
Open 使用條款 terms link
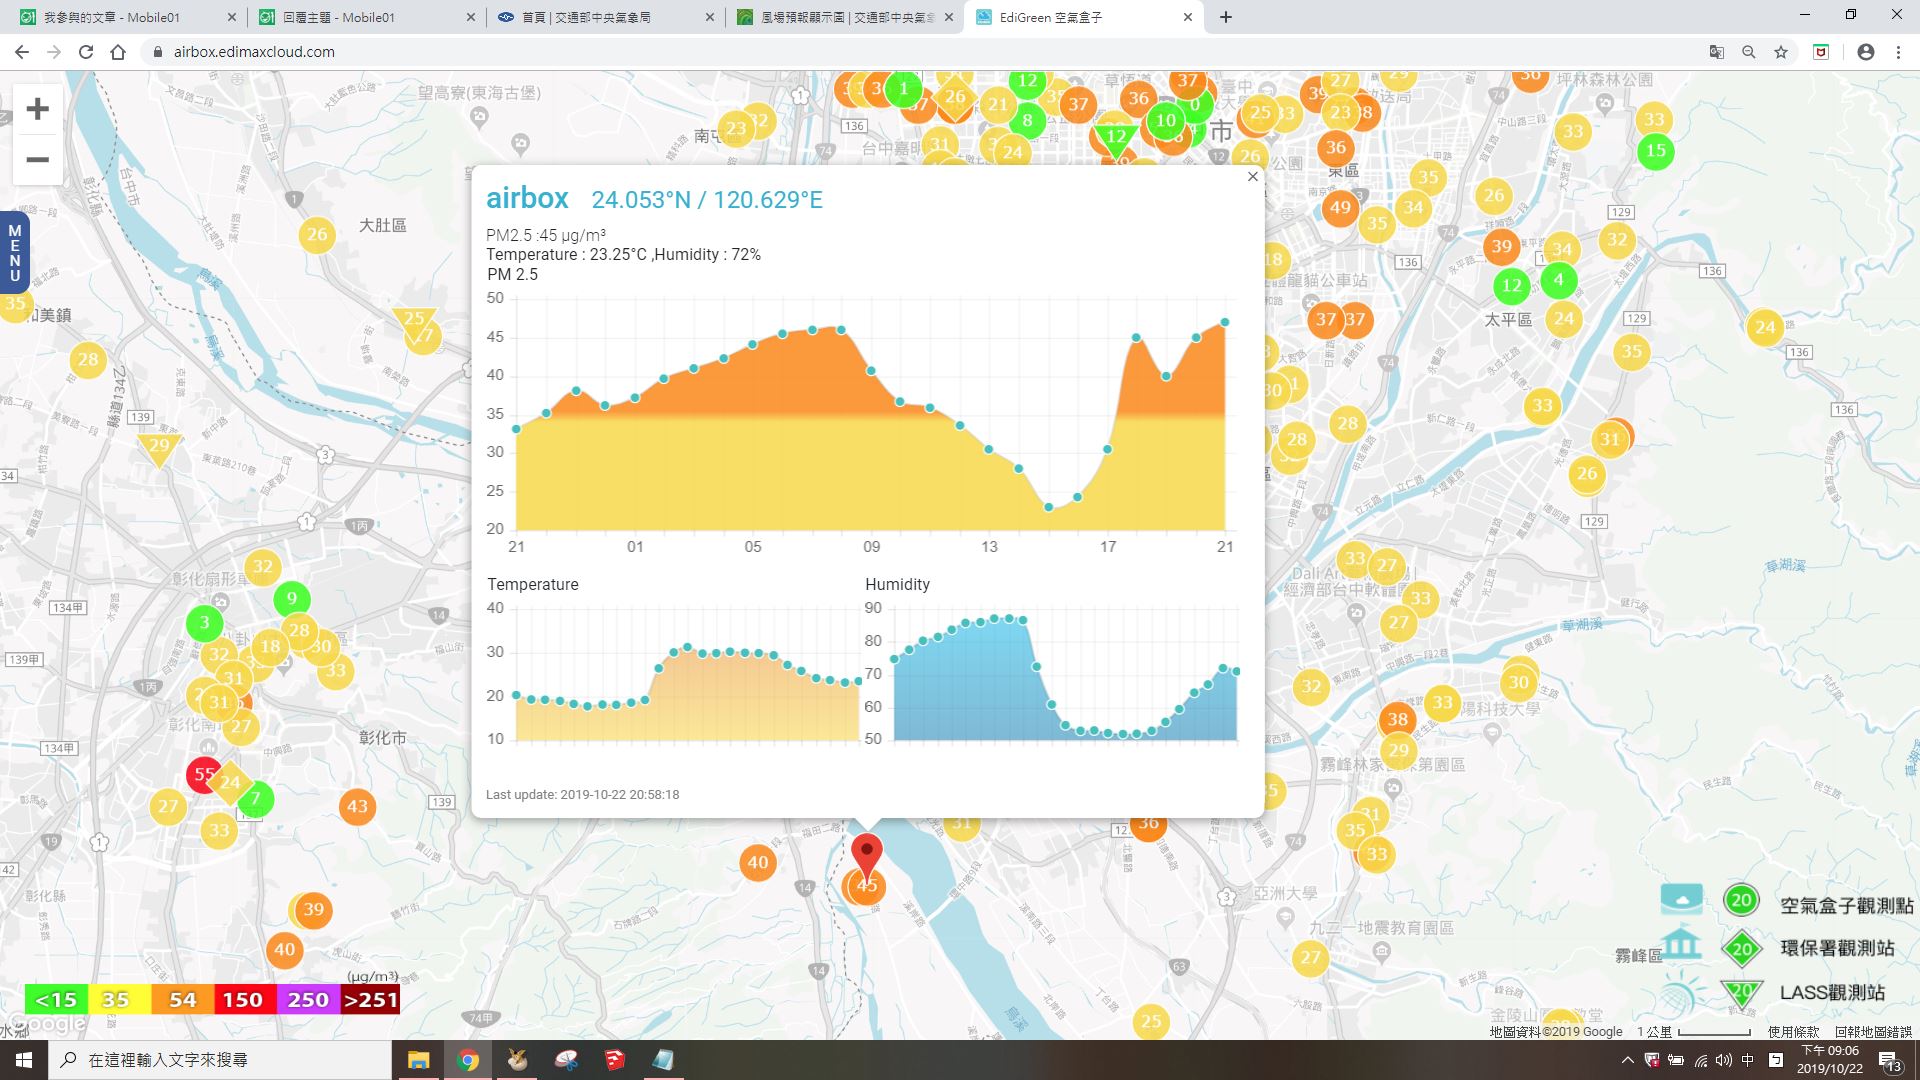pyautogui.click(x=1793, y=1032)
